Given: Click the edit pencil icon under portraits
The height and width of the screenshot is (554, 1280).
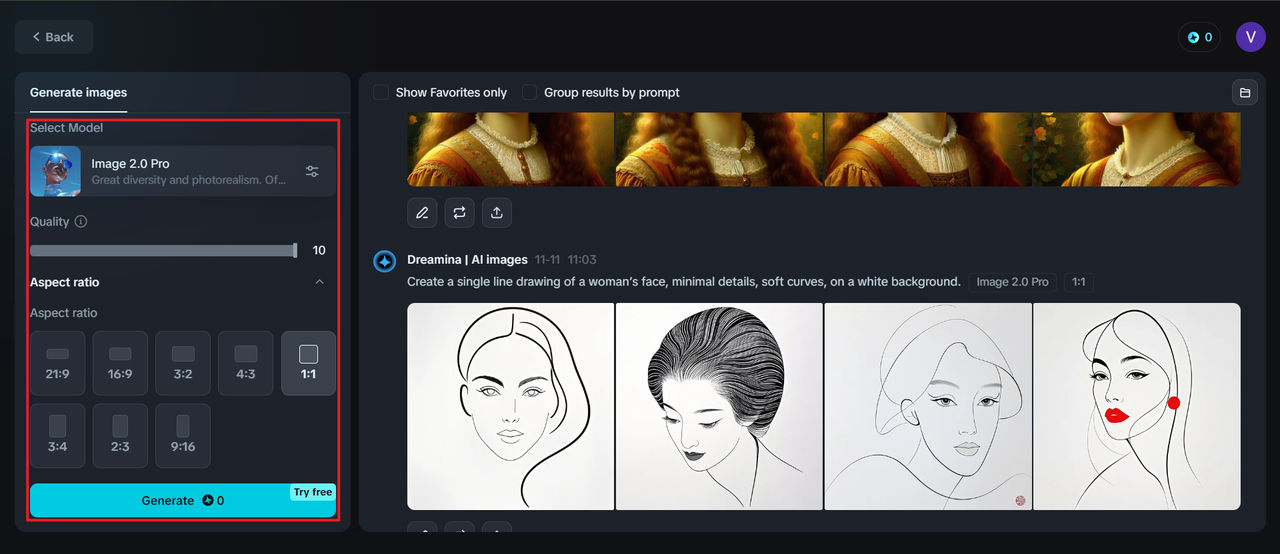Looking at the screenshot, I should pyautogui.click(x=422, y=212).
